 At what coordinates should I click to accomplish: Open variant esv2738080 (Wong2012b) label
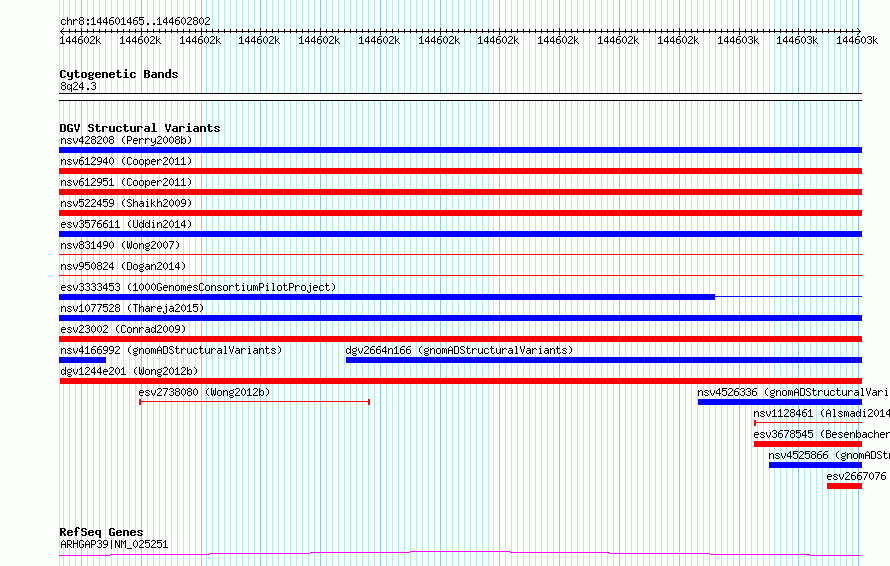pos(204,392)
